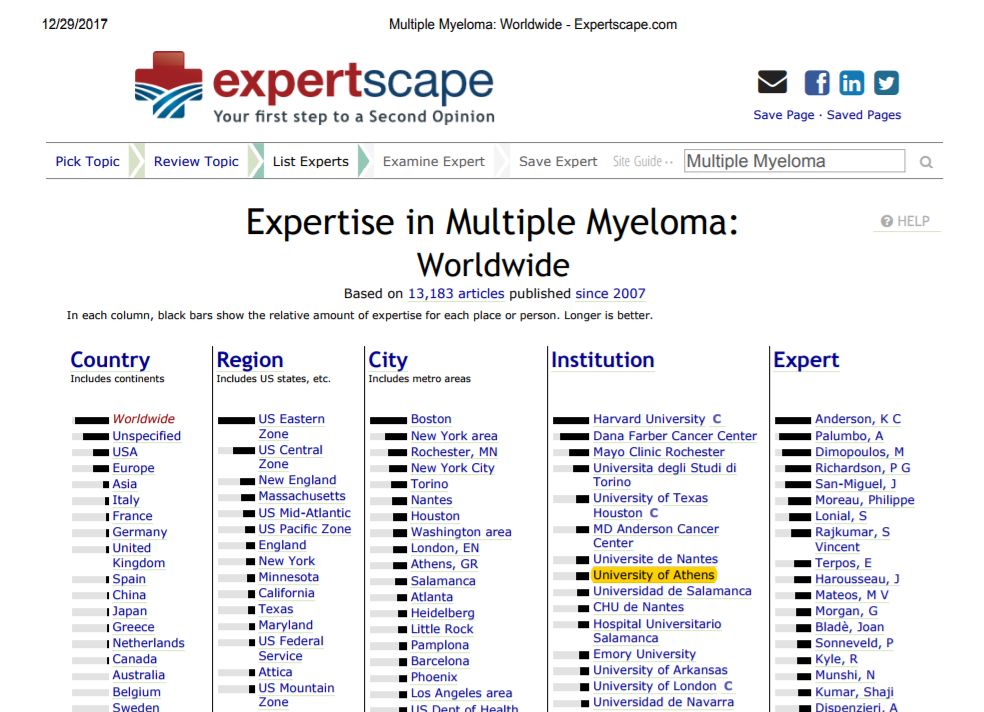
Task: Click the since 2007 link
Action: click(610, 294)
